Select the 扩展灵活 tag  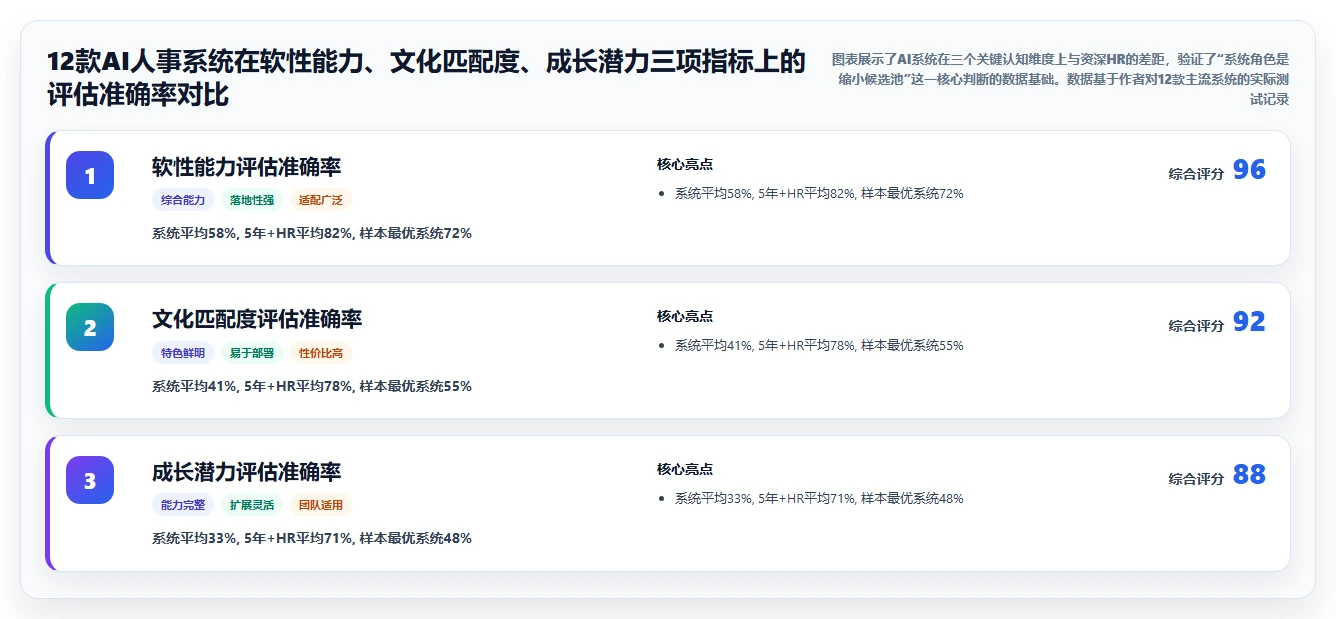tap(252, 505)
